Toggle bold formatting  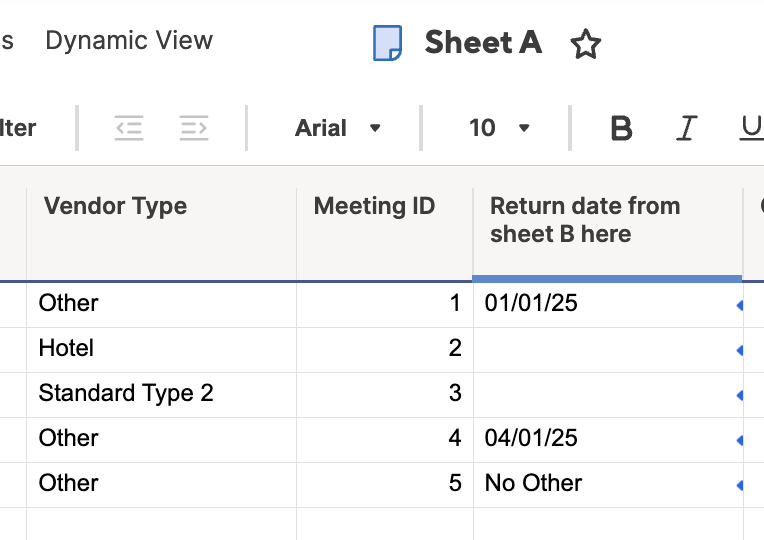click(621, 128)
